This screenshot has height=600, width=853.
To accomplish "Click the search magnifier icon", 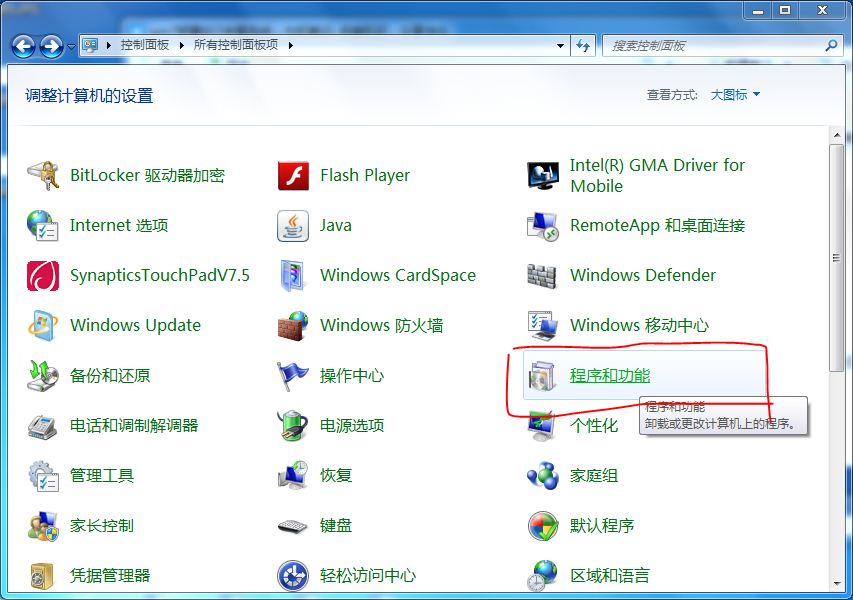I will coord(831,46).
